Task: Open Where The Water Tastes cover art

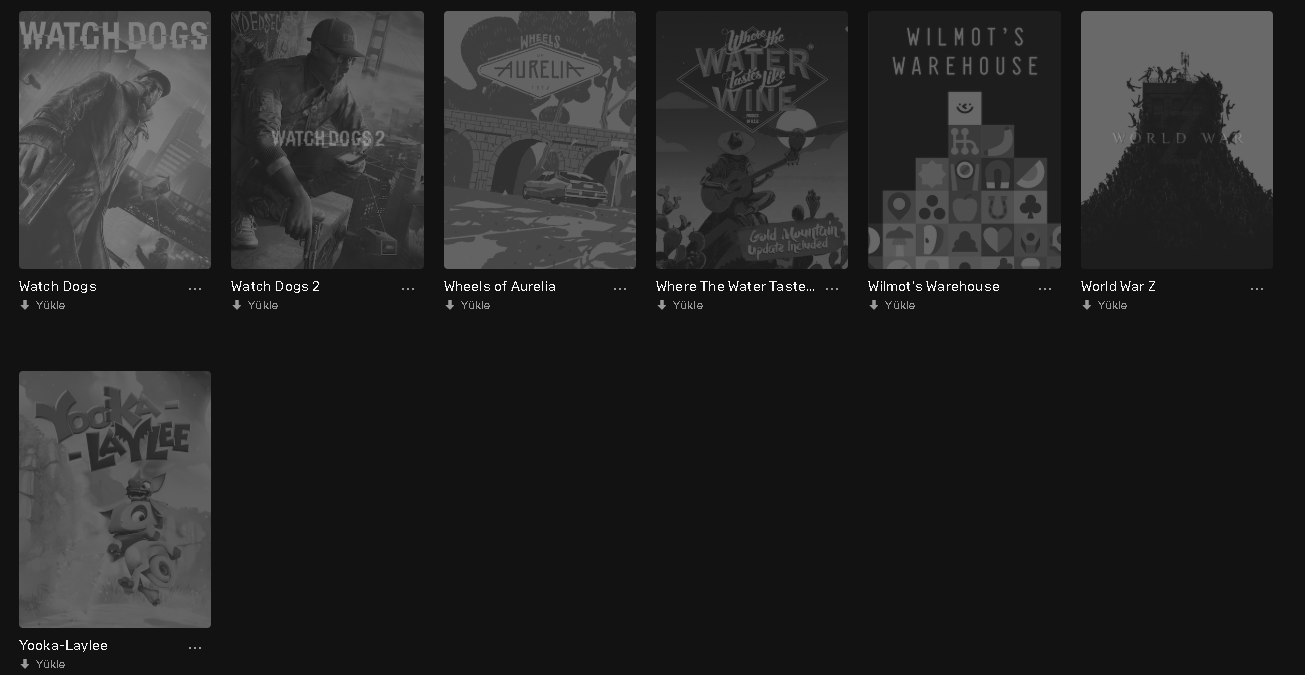Action: 752,140
